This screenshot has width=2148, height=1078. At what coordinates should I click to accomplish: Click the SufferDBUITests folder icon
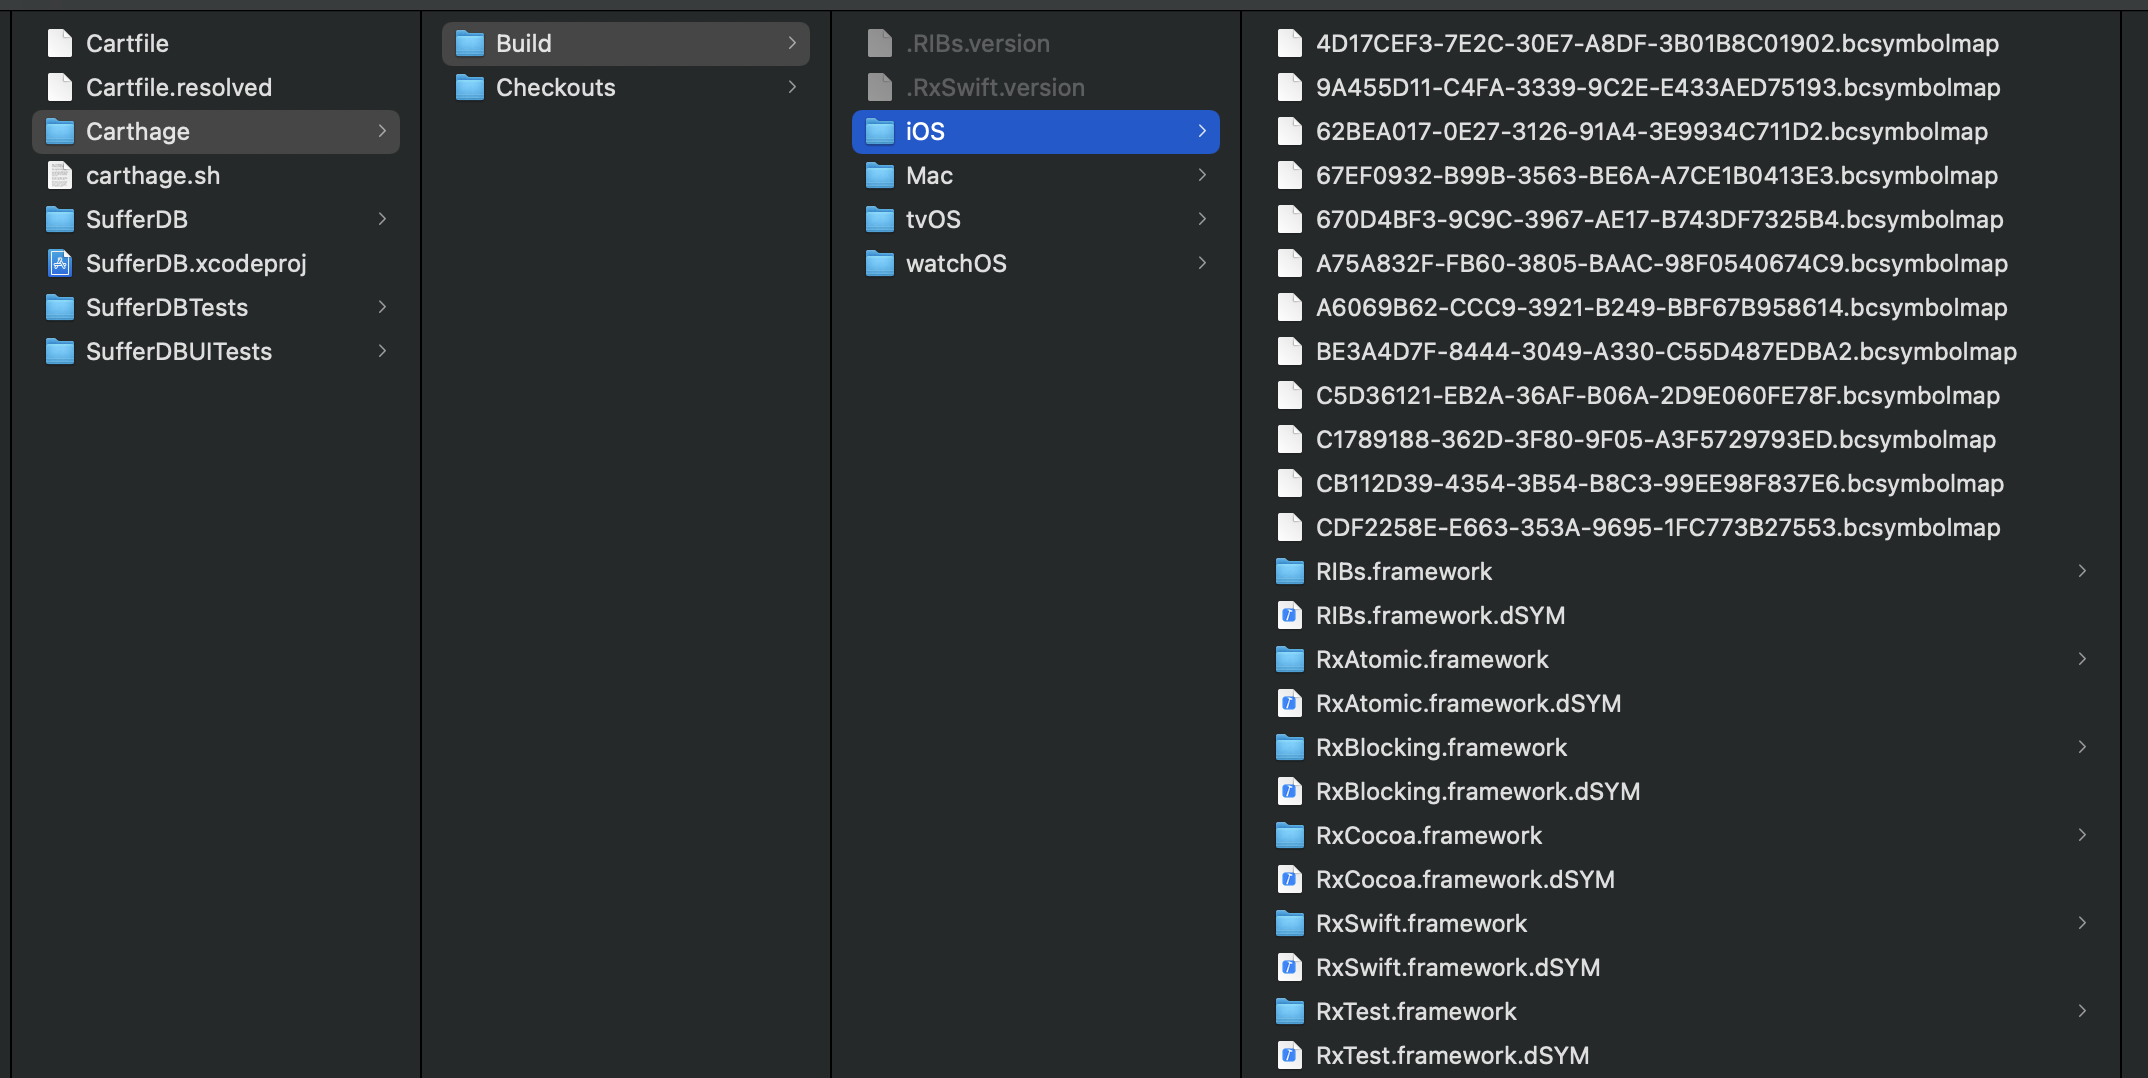click(60, 351)
